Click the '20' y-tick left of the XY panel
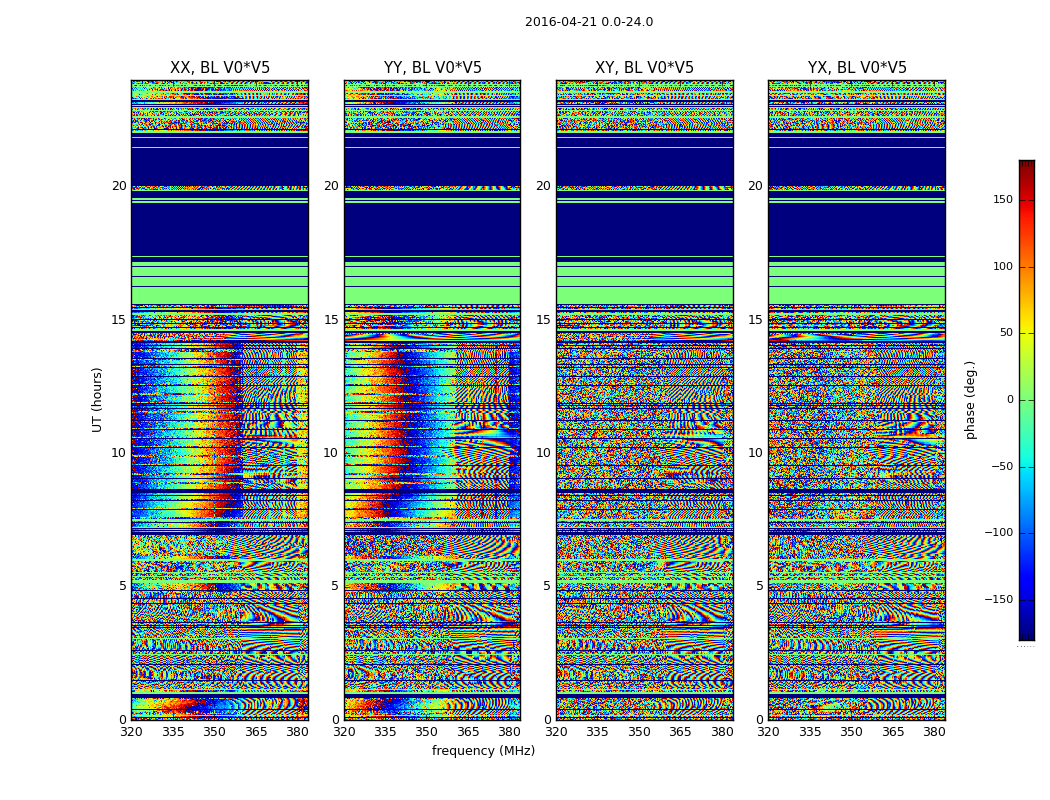 click(x=543, y=186)
